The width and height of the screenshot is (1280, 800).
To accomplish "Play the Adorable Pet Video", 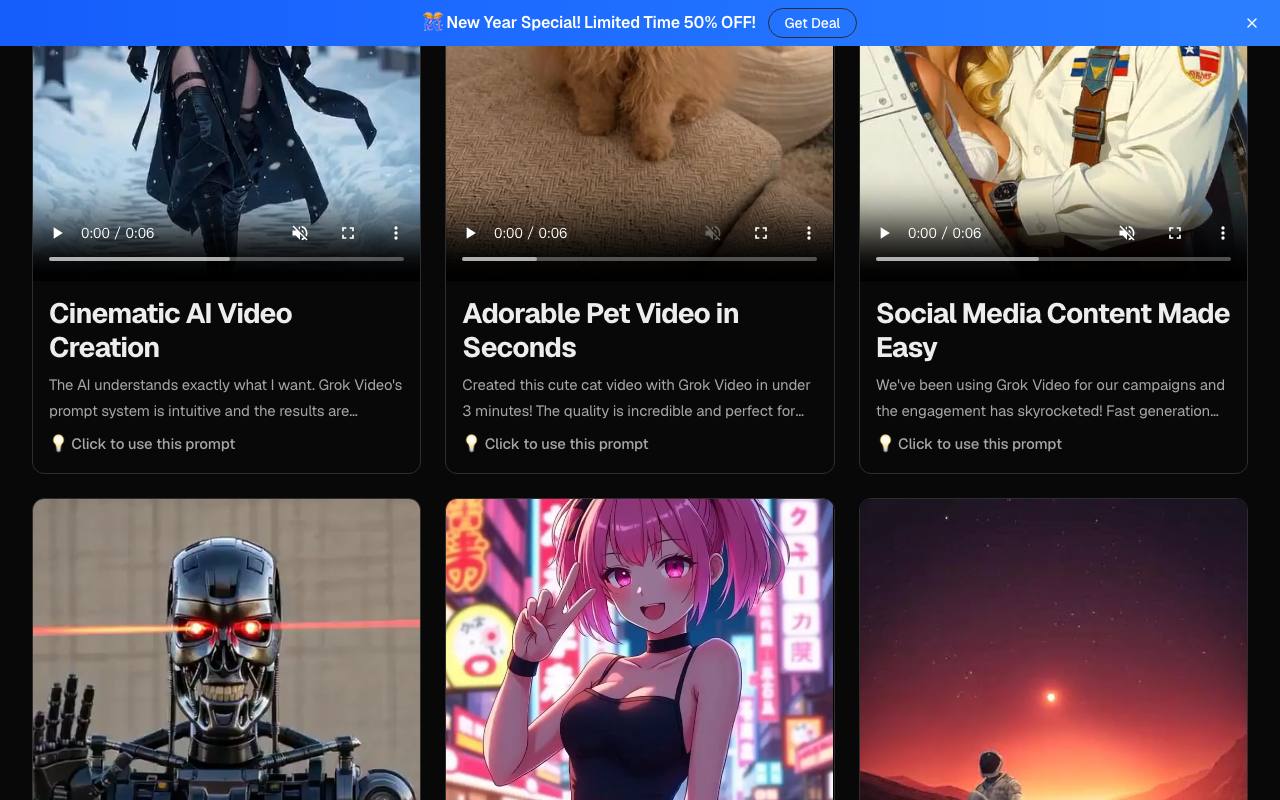I will point(471,233).
